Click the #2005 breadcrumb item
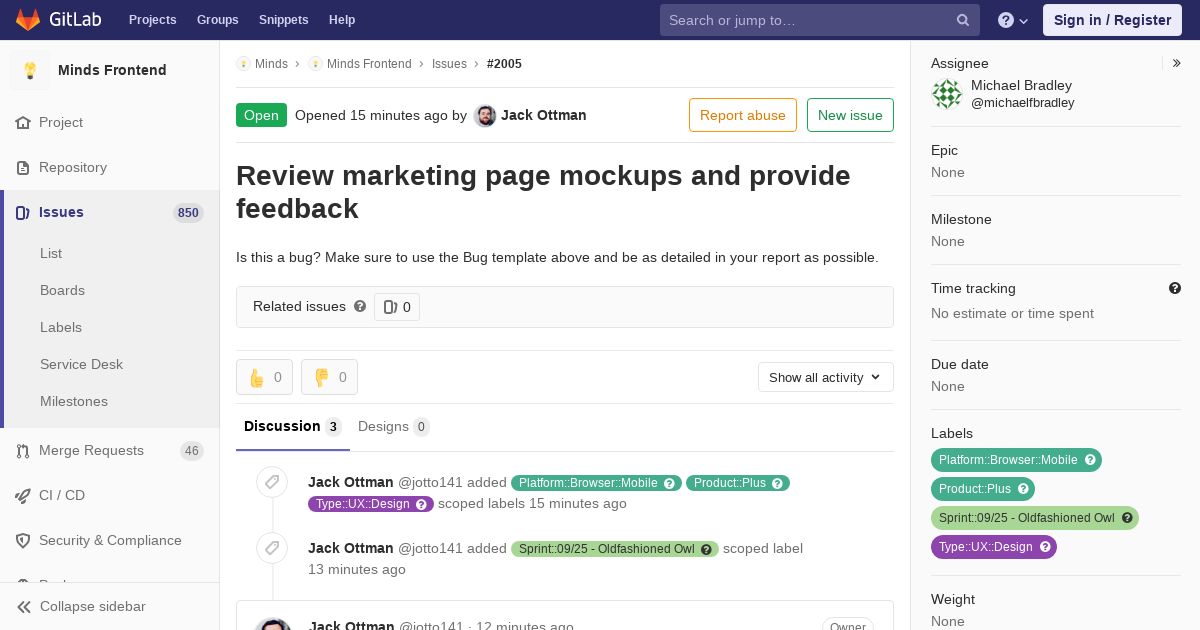1200x630 pixels. (504, 63)
